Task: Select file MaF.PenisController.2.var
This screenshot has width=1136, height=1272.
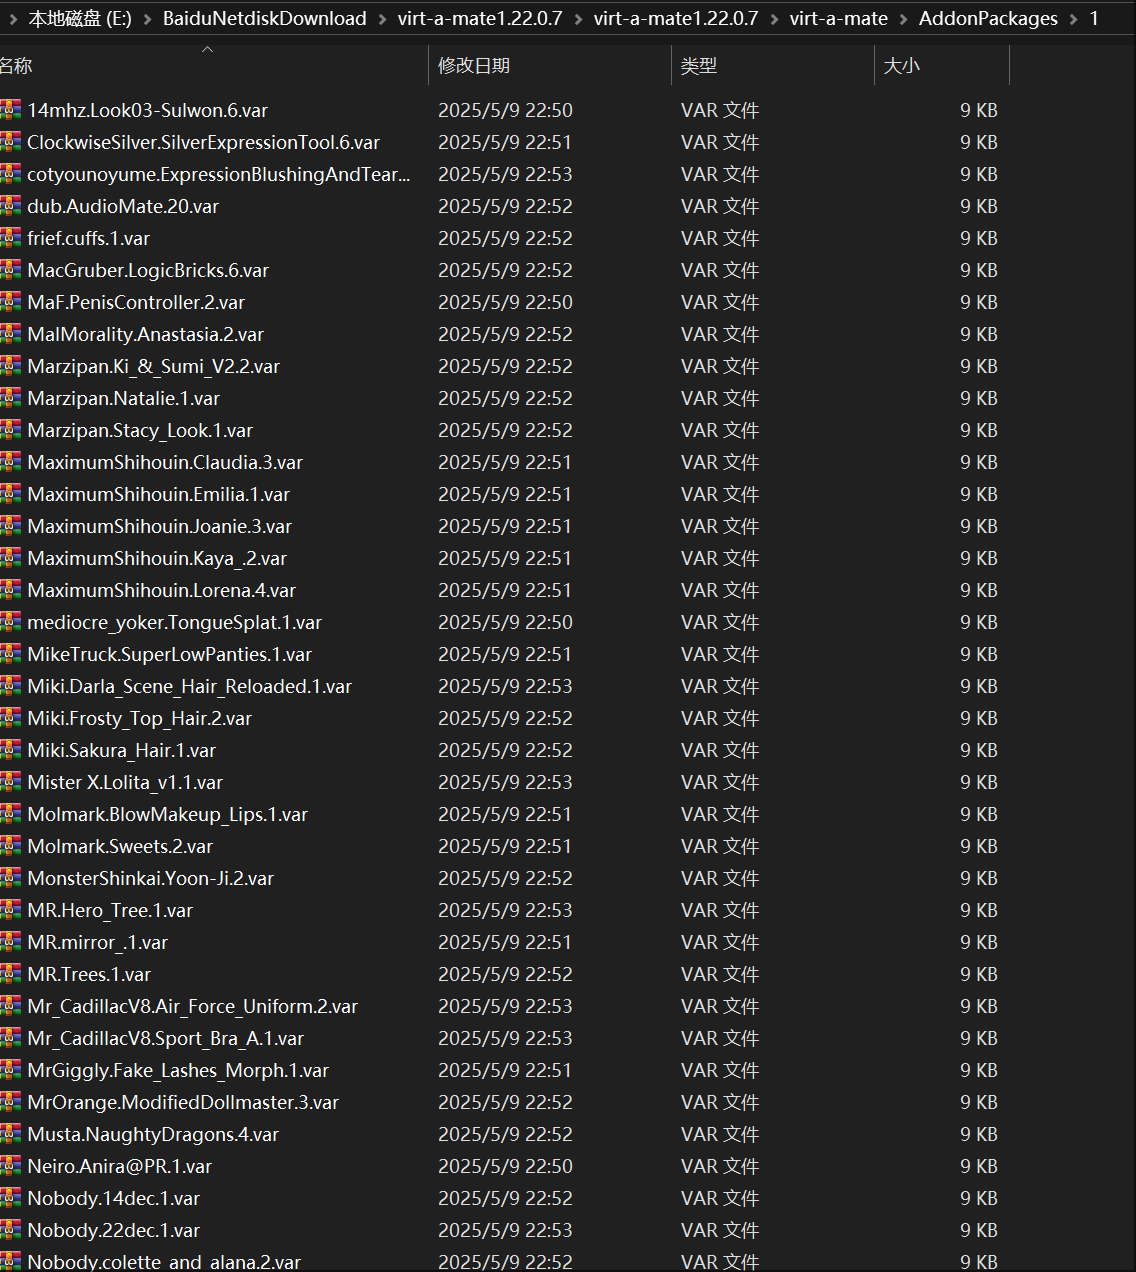Action: tap(136, 302)
